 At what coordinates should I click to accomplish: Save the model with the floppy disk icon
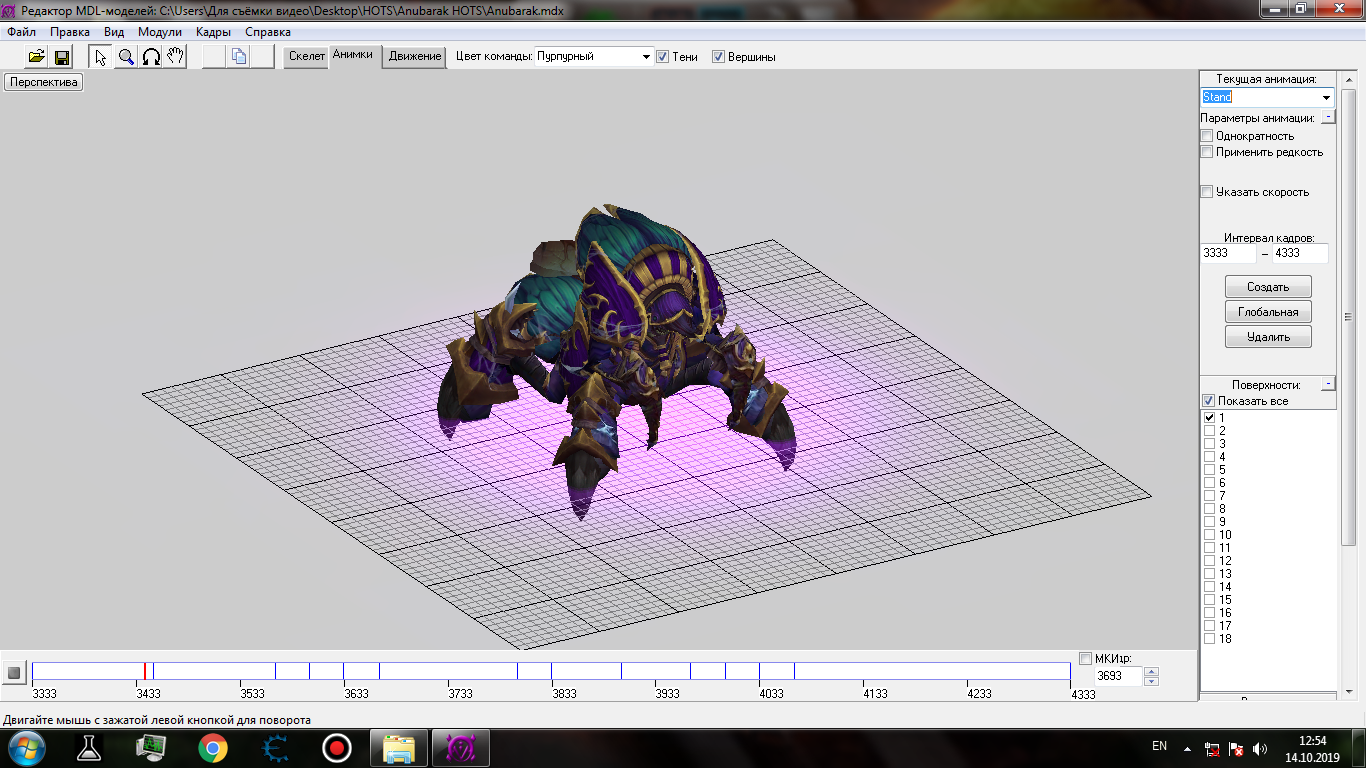(61, 57)
